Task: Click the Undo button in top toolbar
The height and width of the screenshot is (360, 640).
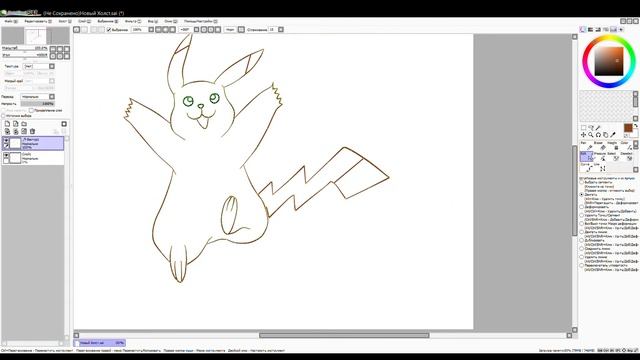Action: coord(76,29)
